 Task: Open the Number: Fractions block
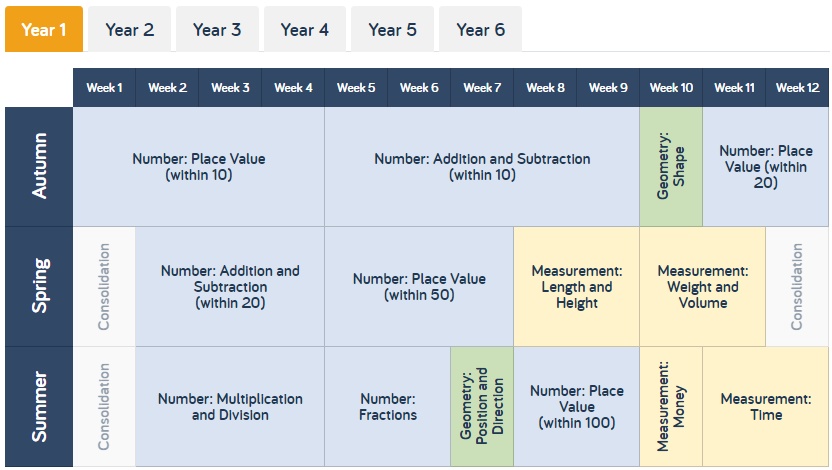point(387,407)
